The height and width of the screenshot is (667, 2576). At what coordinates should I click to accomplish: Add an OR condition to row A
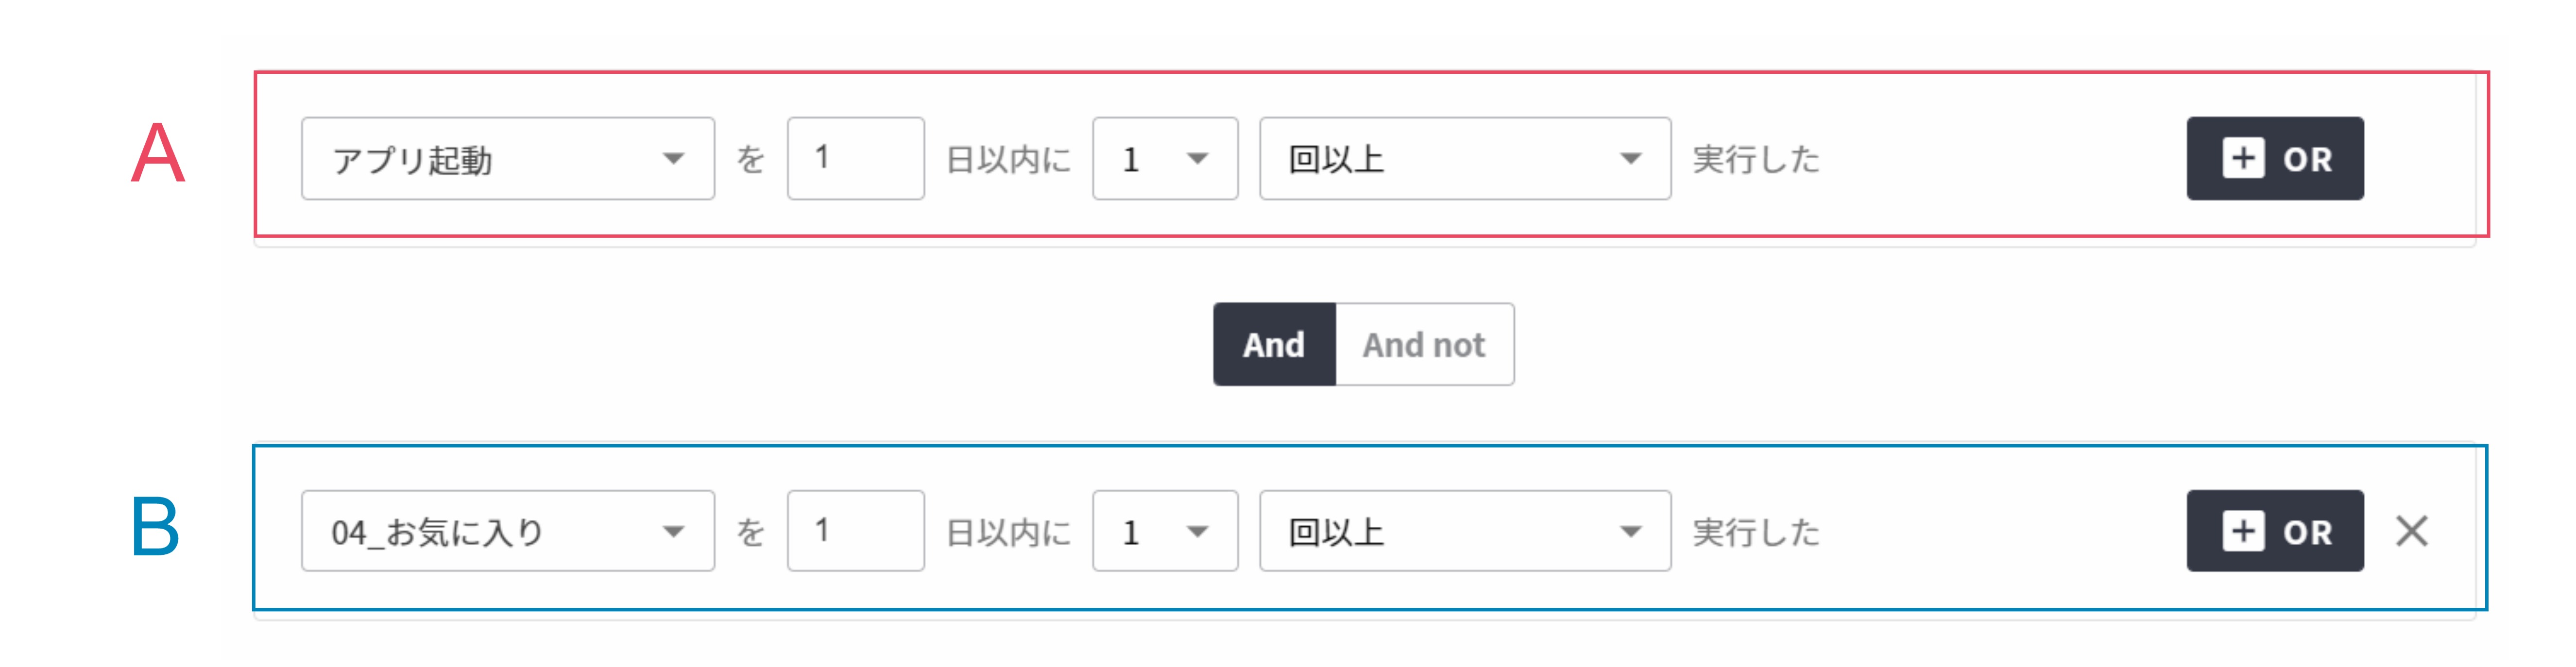tap(2275, 158)
